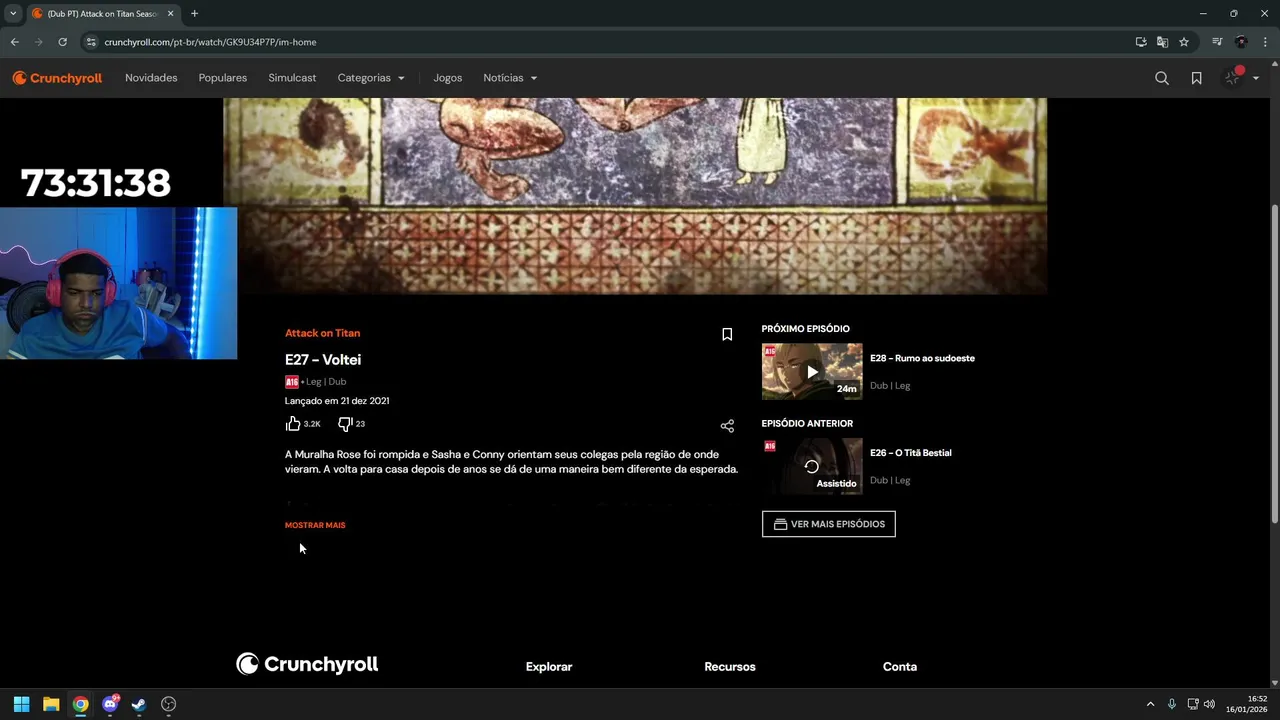Expand Categorias dropdown
1280x720 pixels.
(x=371, y=78)
